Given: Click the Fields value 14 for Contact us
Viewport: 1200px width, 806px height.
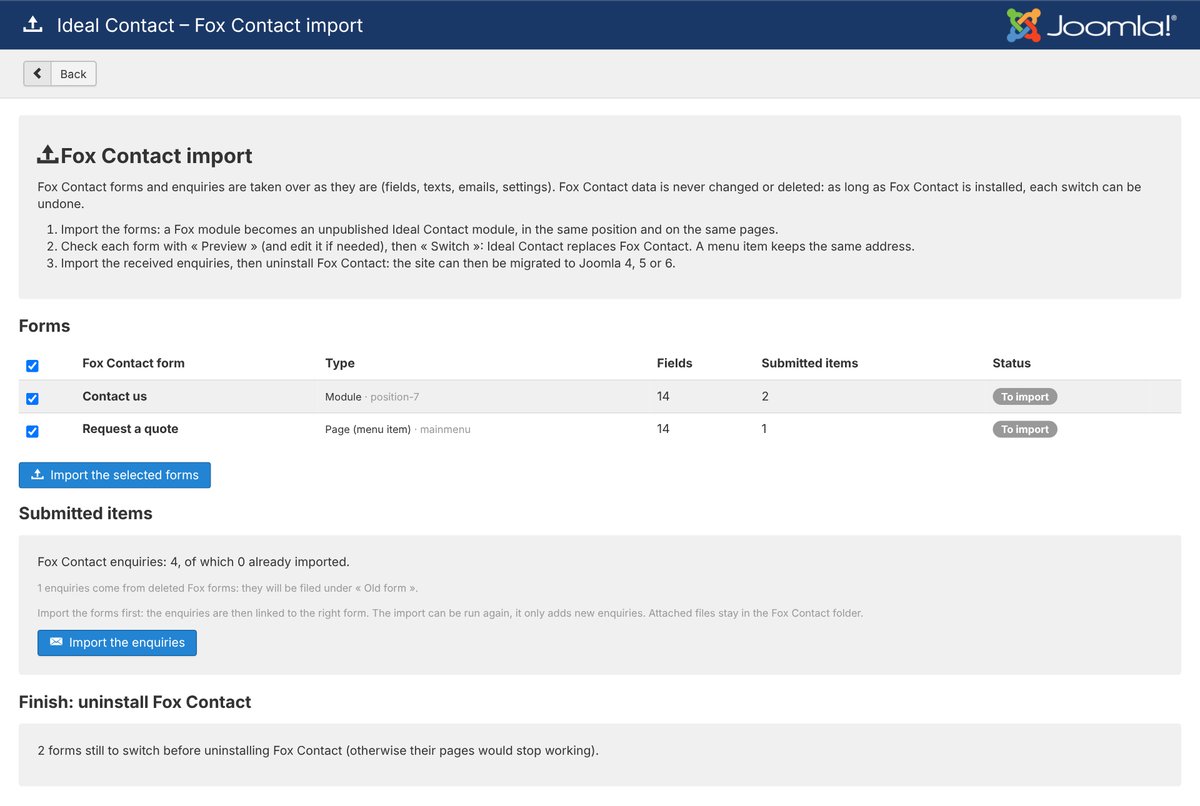Looking at the screenshot, I should [x=663, y=396].
